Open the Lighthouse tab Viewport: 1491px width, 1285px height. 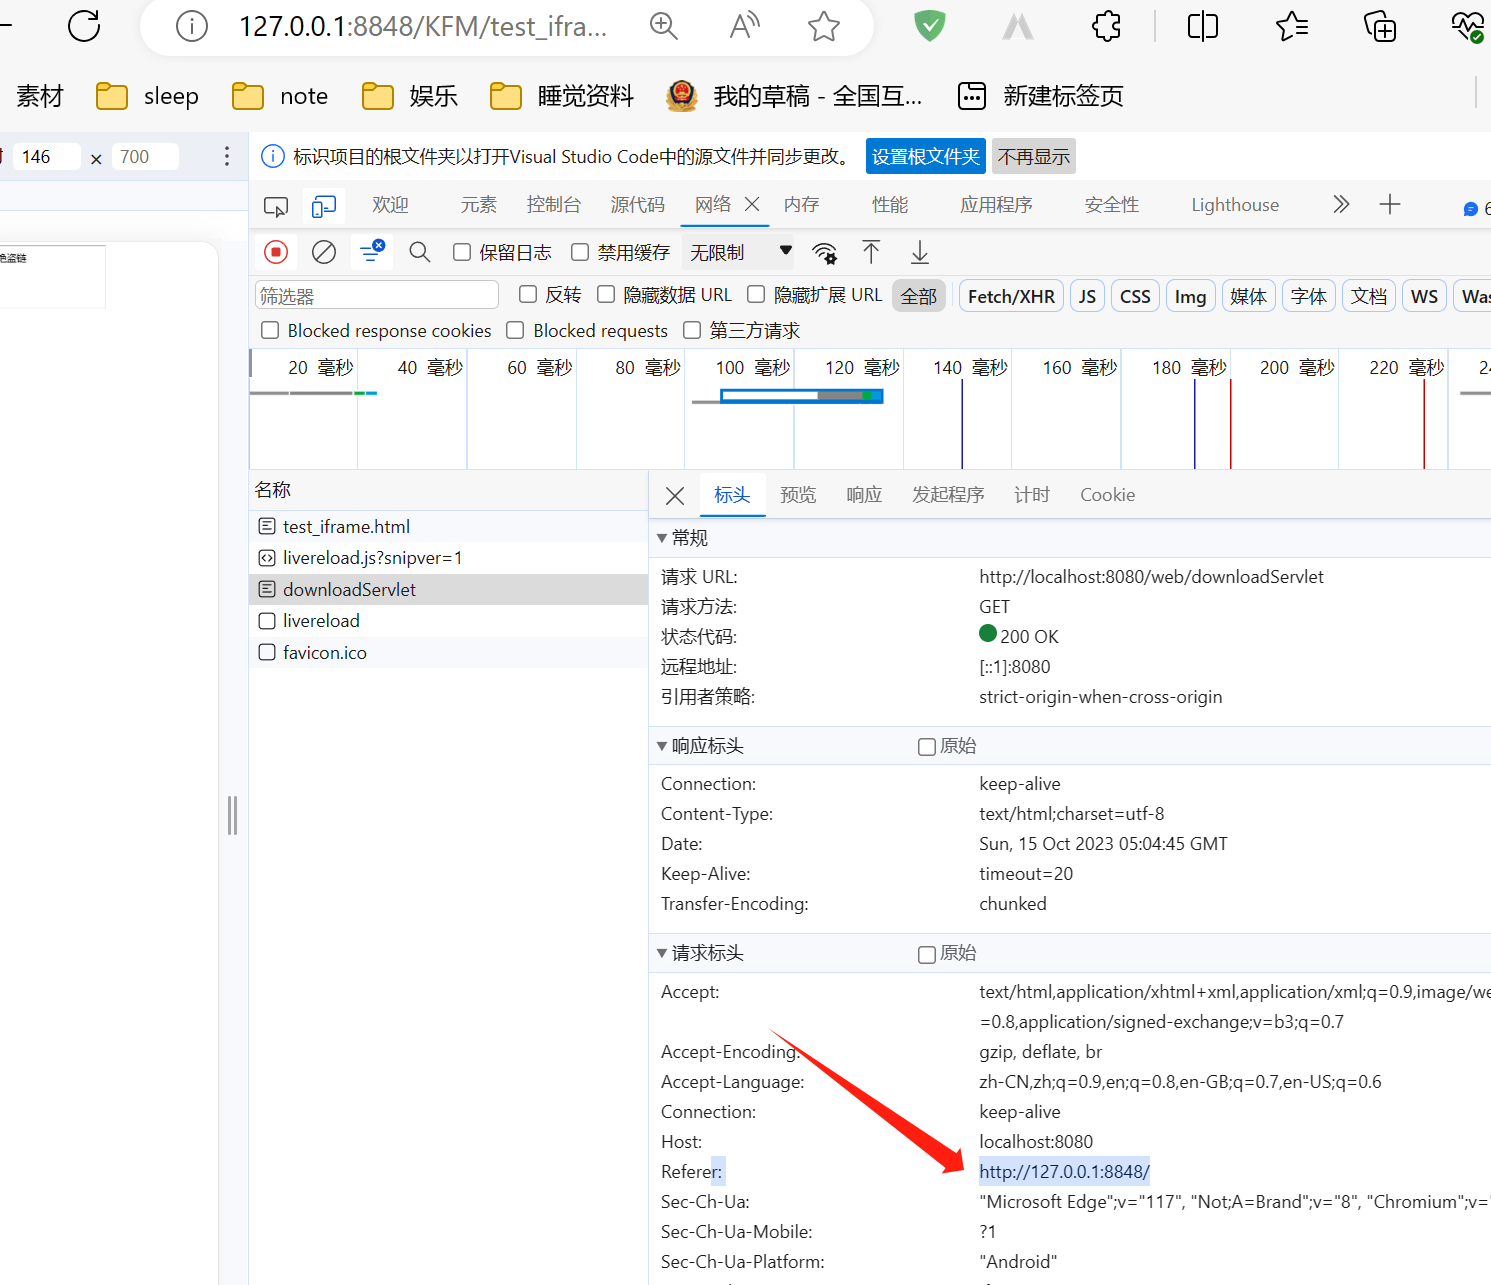point(1235,205)
